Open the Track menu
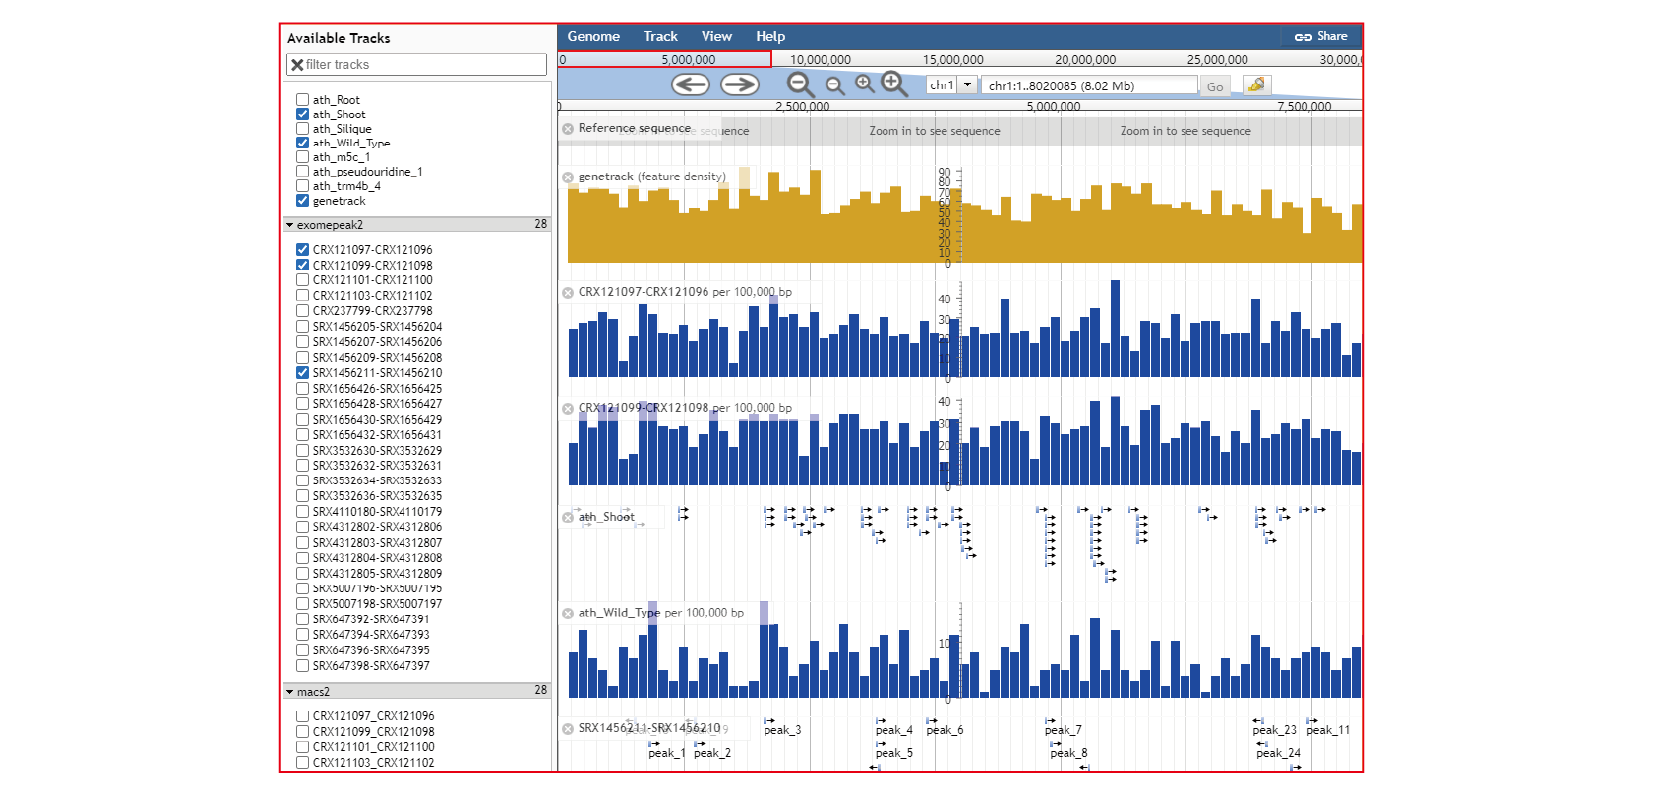1658x788 pixels. click(x=660, y=36)
